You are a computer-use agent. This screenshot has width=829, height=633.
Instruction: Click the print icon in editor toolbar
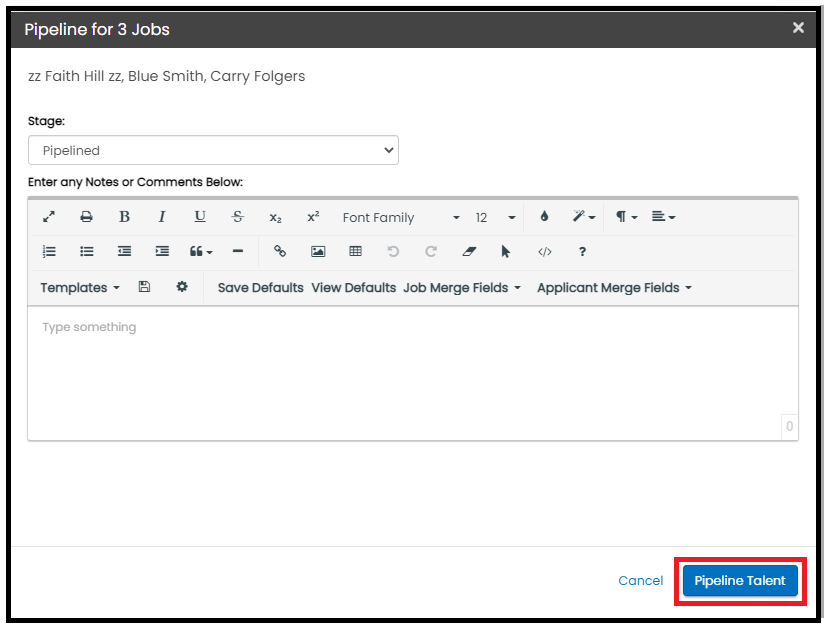87,217
